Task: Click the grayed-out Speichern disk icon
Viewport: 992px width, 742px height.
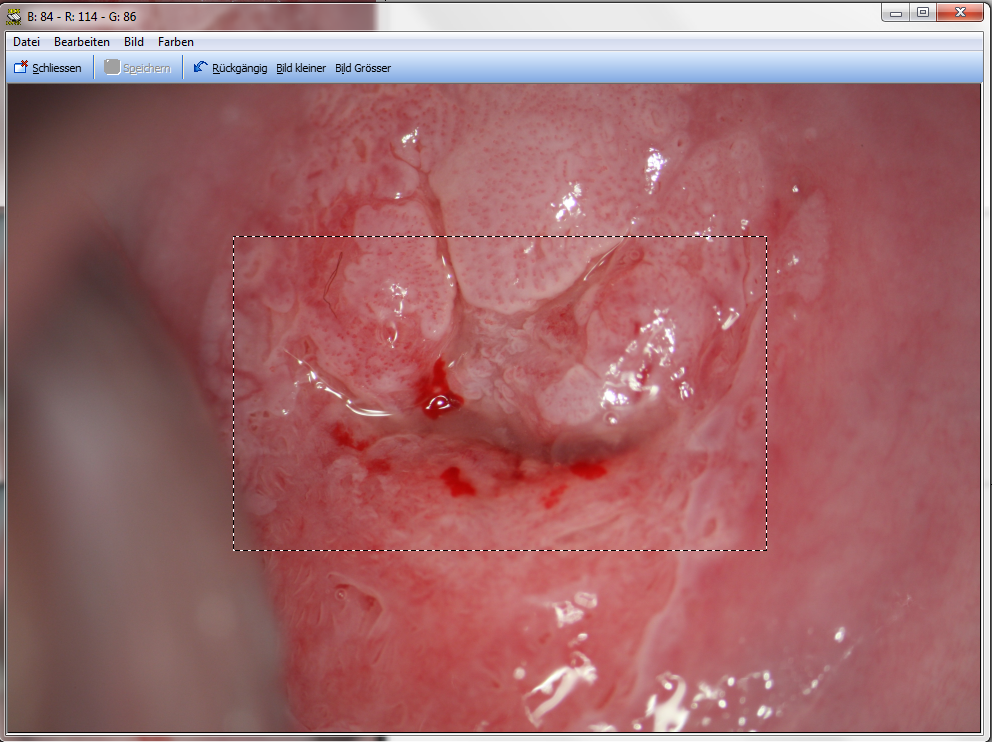Action: [112, 68]
